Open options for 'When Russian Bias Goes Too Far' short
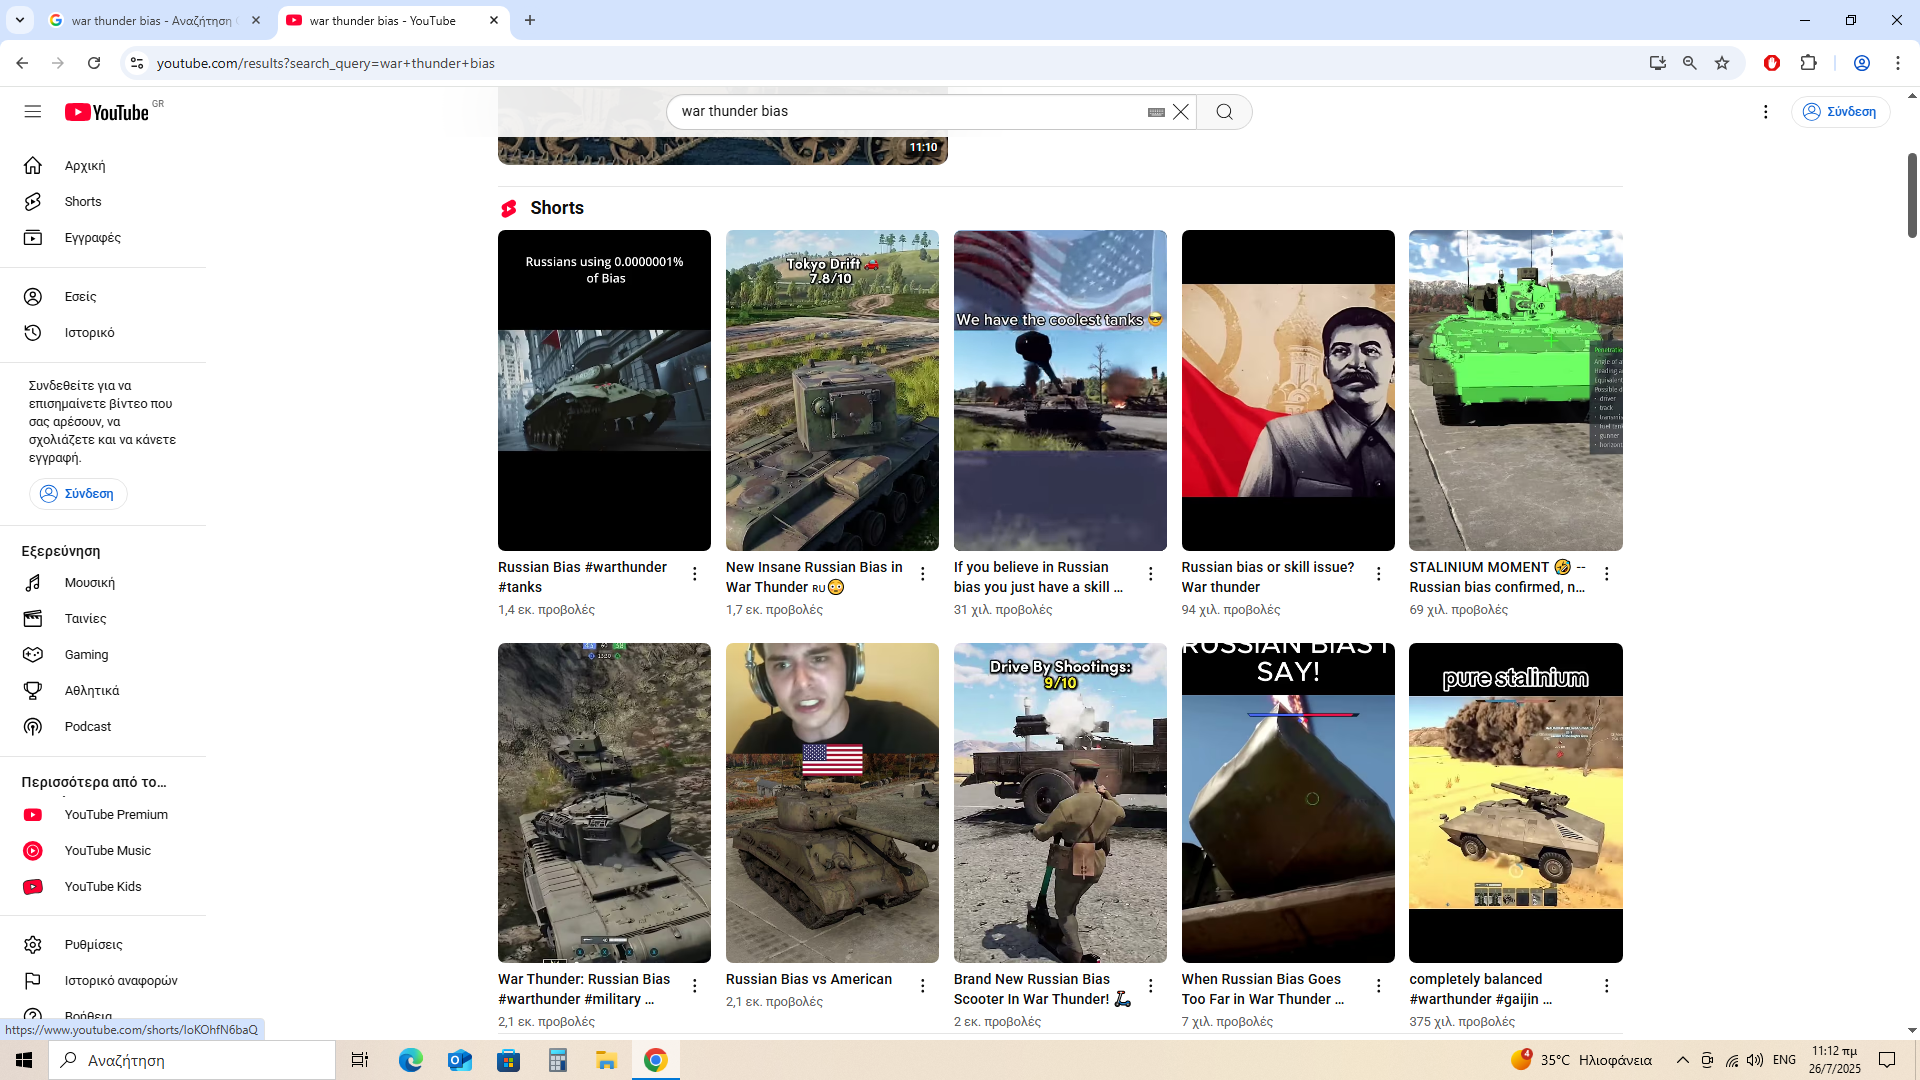Viewport: 1920px width, 1080px height. pos(1379,986)
